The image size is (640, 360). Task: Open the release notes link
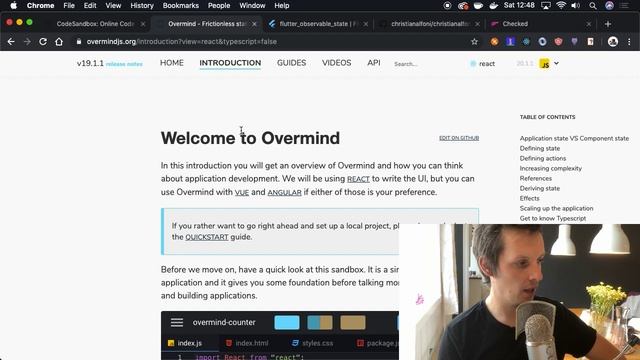coord(124,64)
